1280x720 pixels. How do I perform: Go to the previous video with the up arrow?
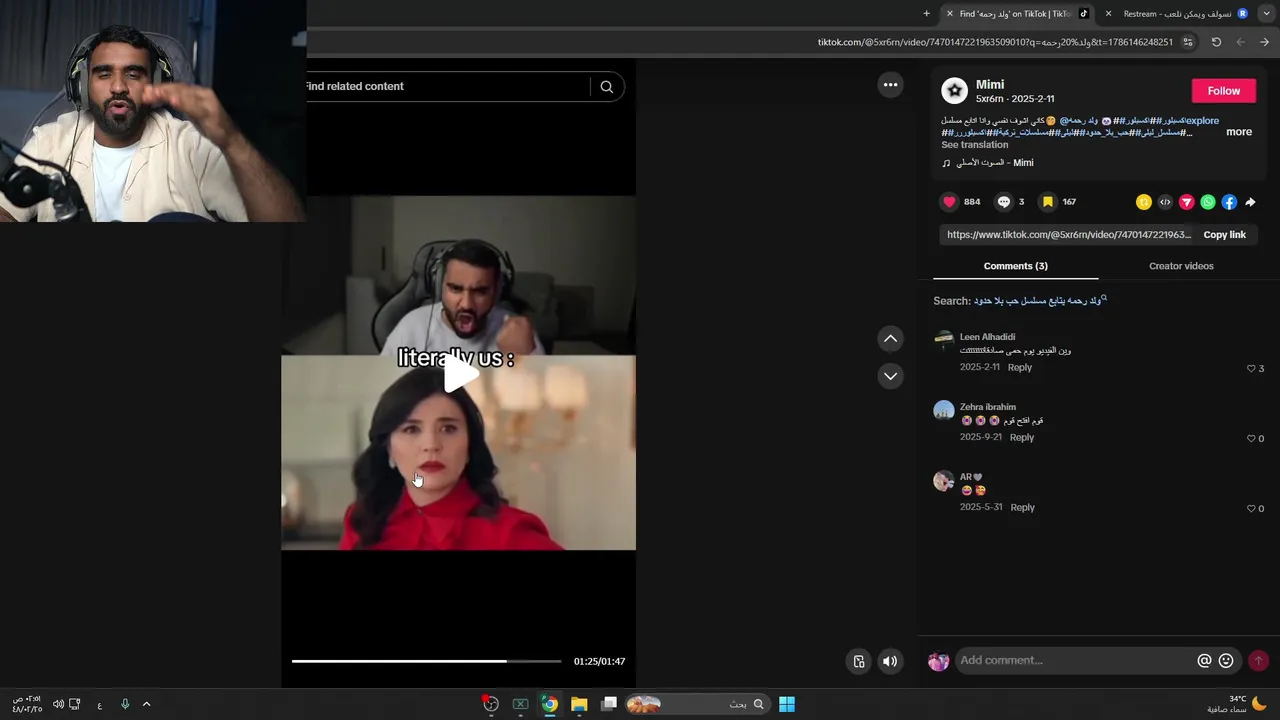tap(890, 339)
